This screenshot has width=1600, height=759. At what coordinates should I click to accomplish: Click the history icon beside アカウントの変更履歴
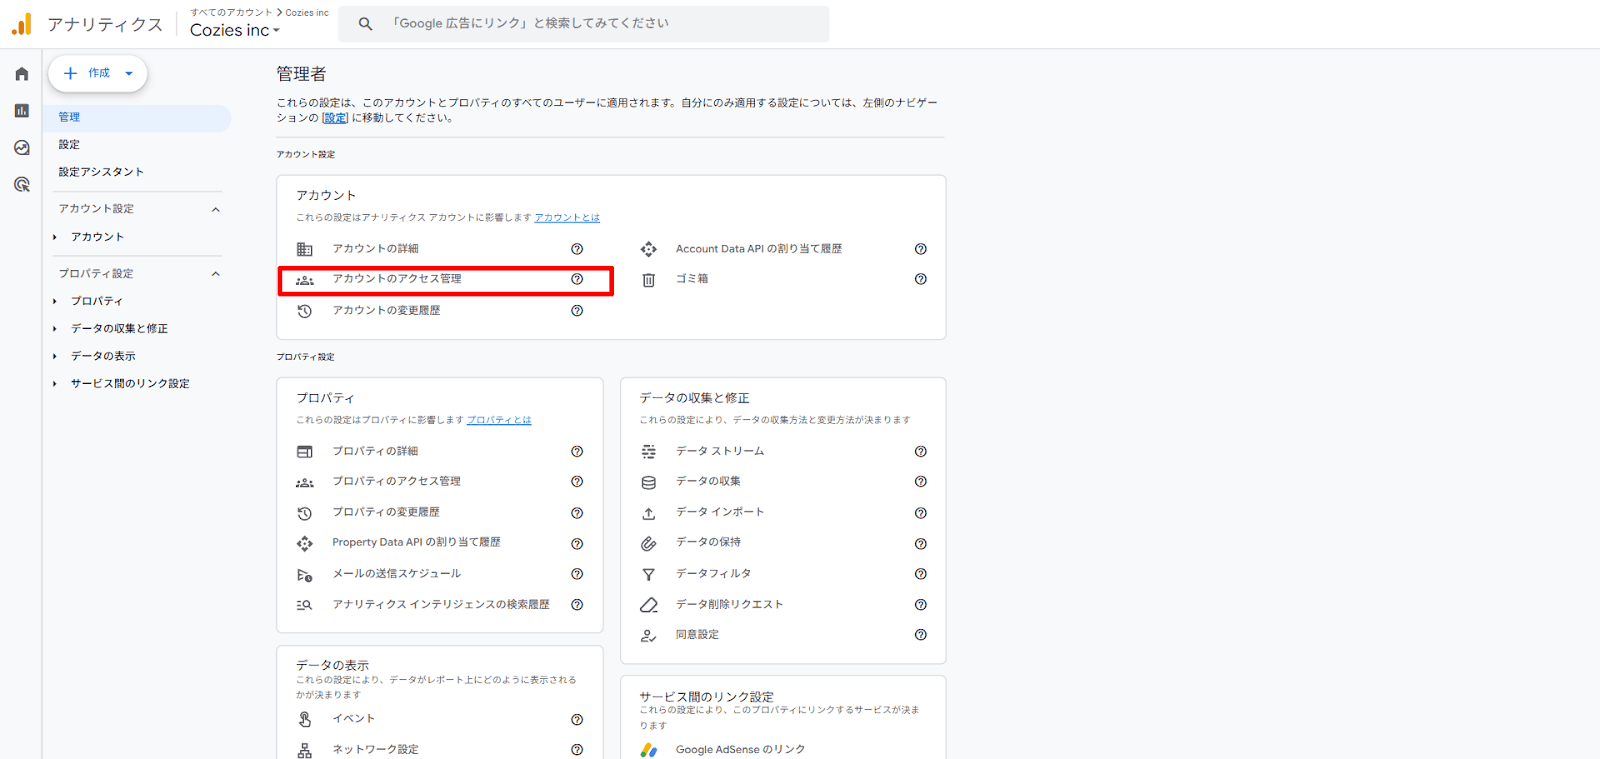[x=305, y=311]
